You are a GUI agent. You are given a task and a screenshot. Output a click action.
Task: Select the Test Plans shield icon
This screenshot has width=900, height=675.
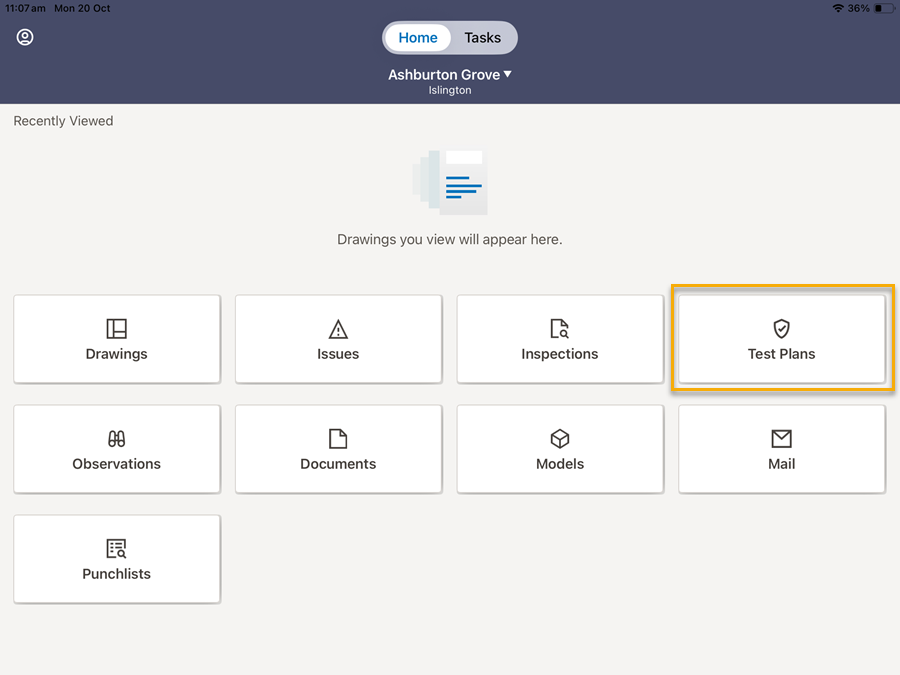pos(782,329)
